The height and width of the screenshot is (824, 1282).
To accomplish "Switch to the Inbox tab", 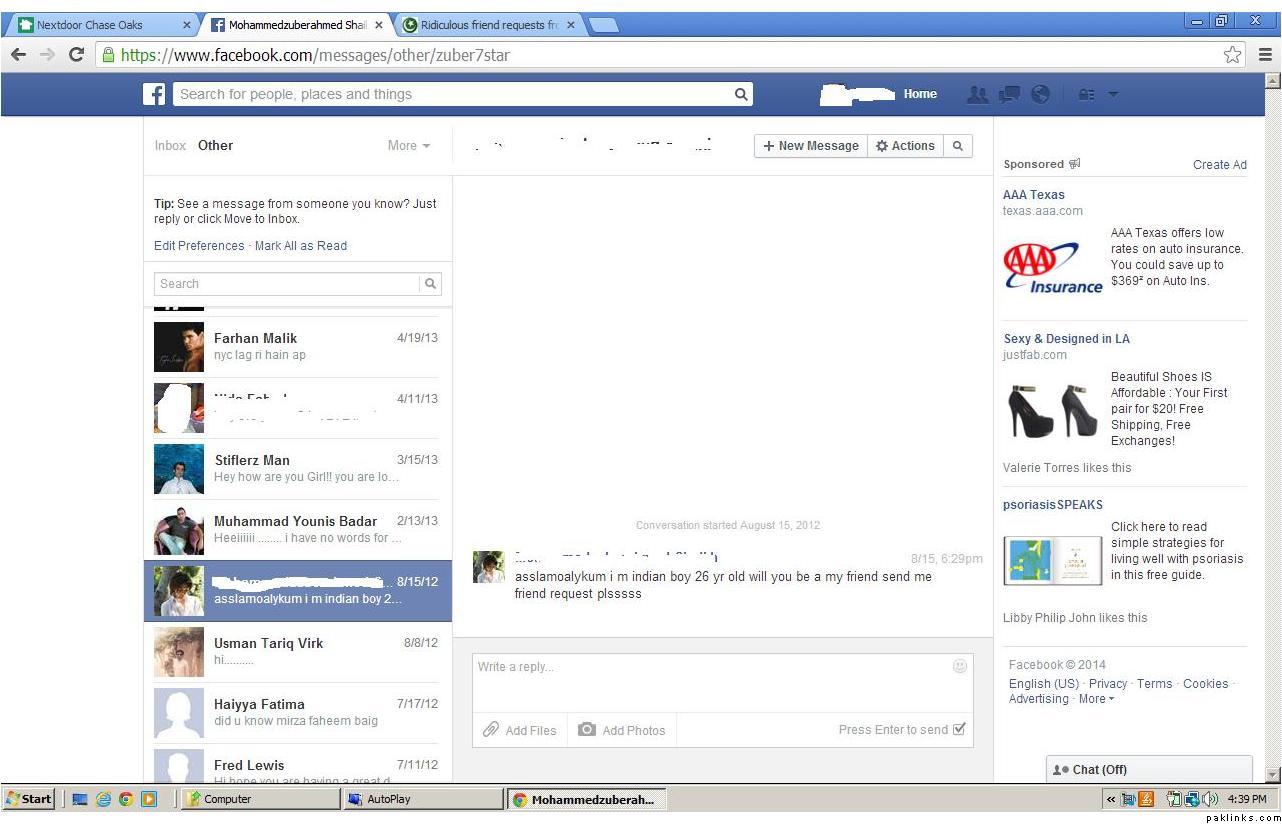I will [x=170, y=146].
